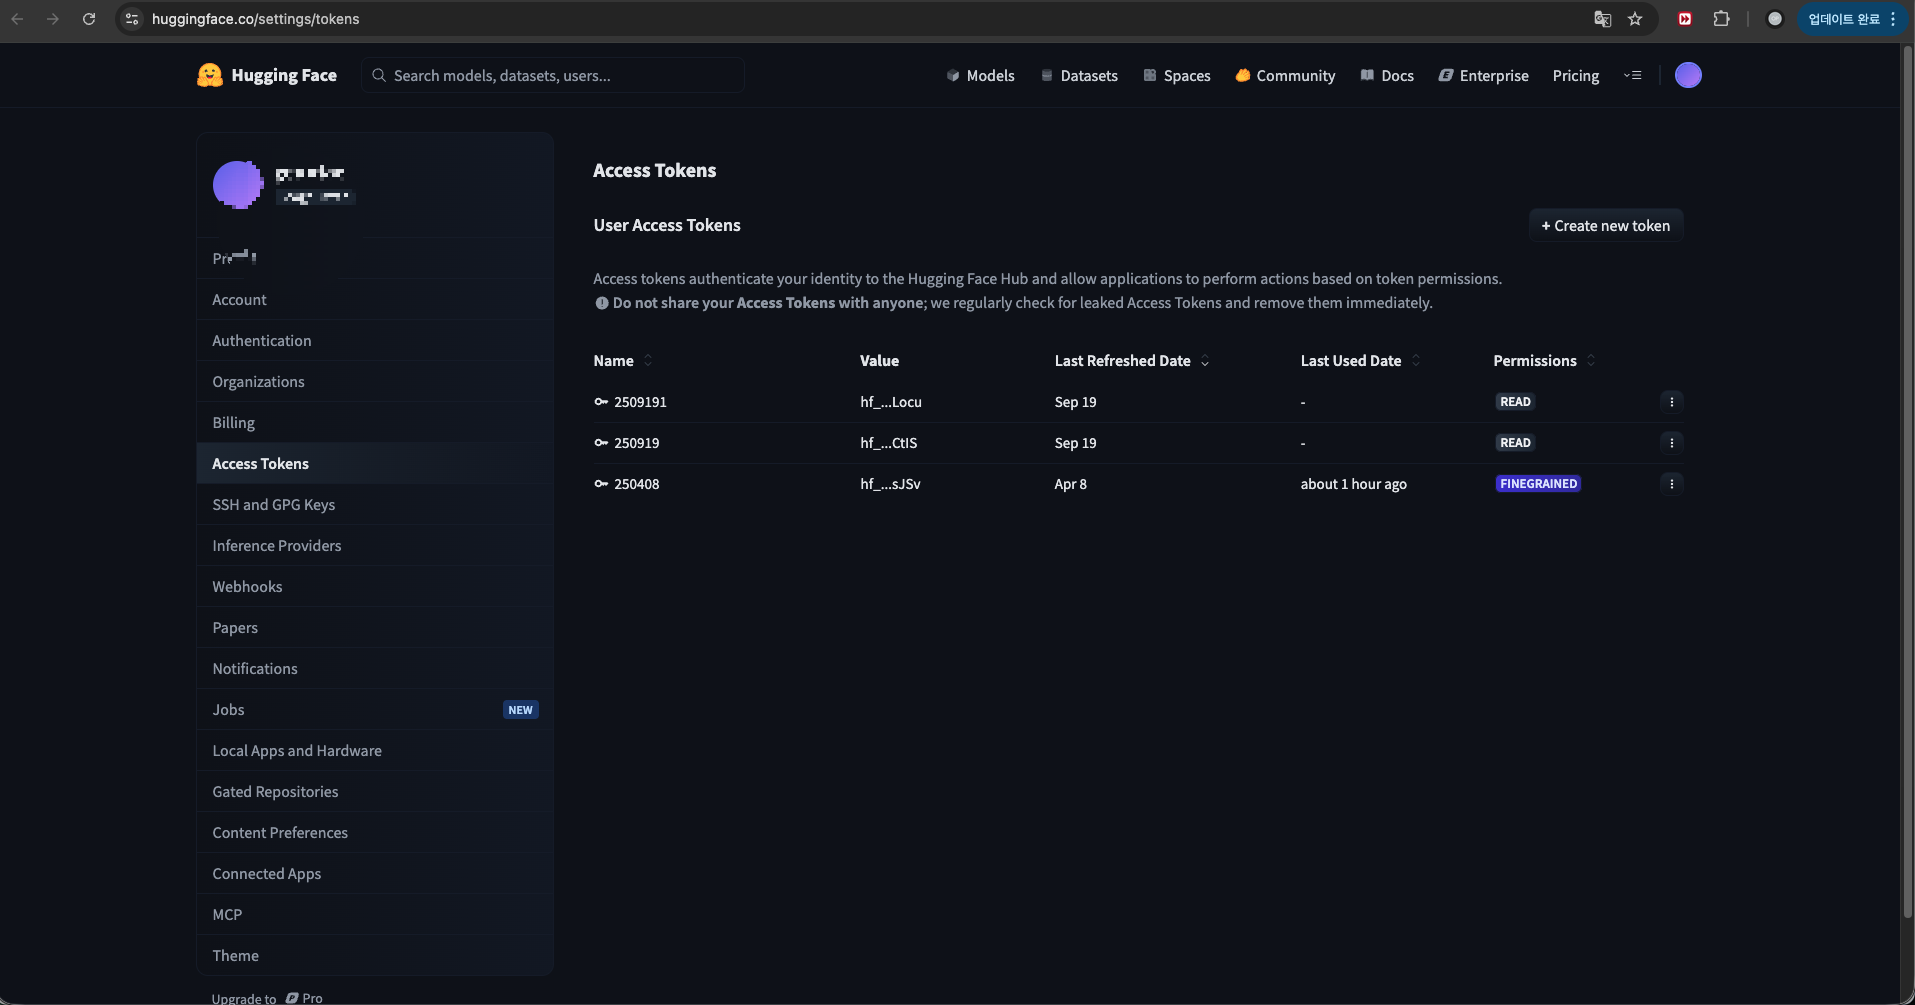Open MCP settings

coord(375,915)
